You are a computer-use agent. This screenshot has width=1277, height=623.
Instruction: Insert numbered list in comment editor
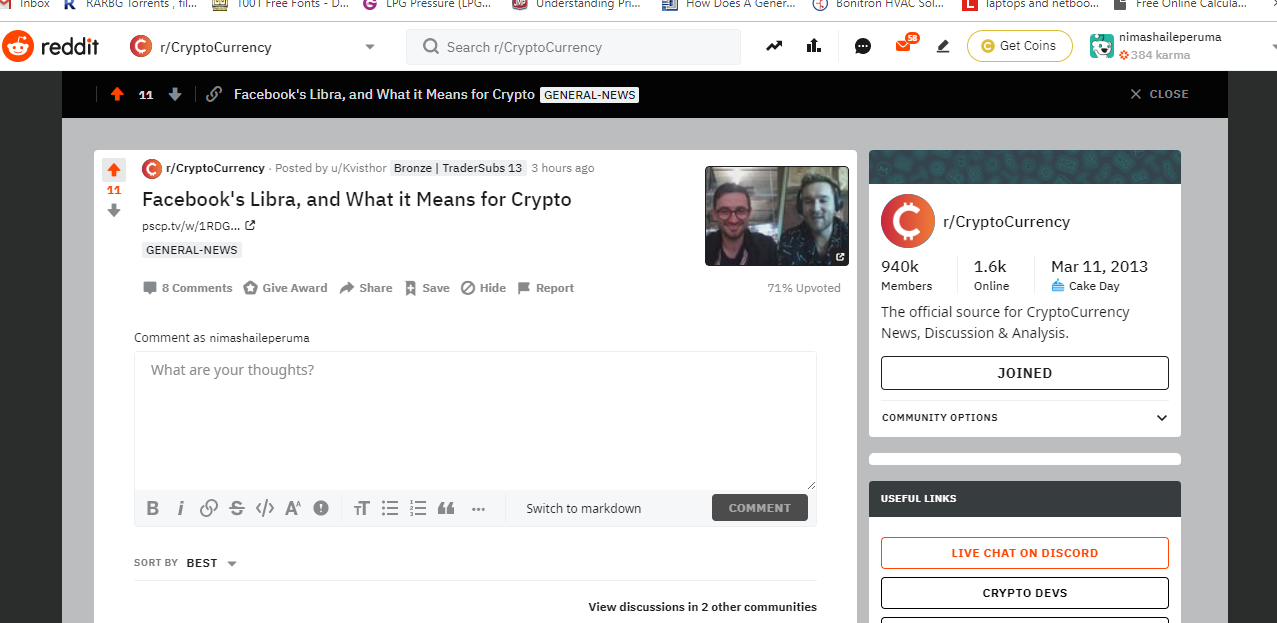pos(418,508)
